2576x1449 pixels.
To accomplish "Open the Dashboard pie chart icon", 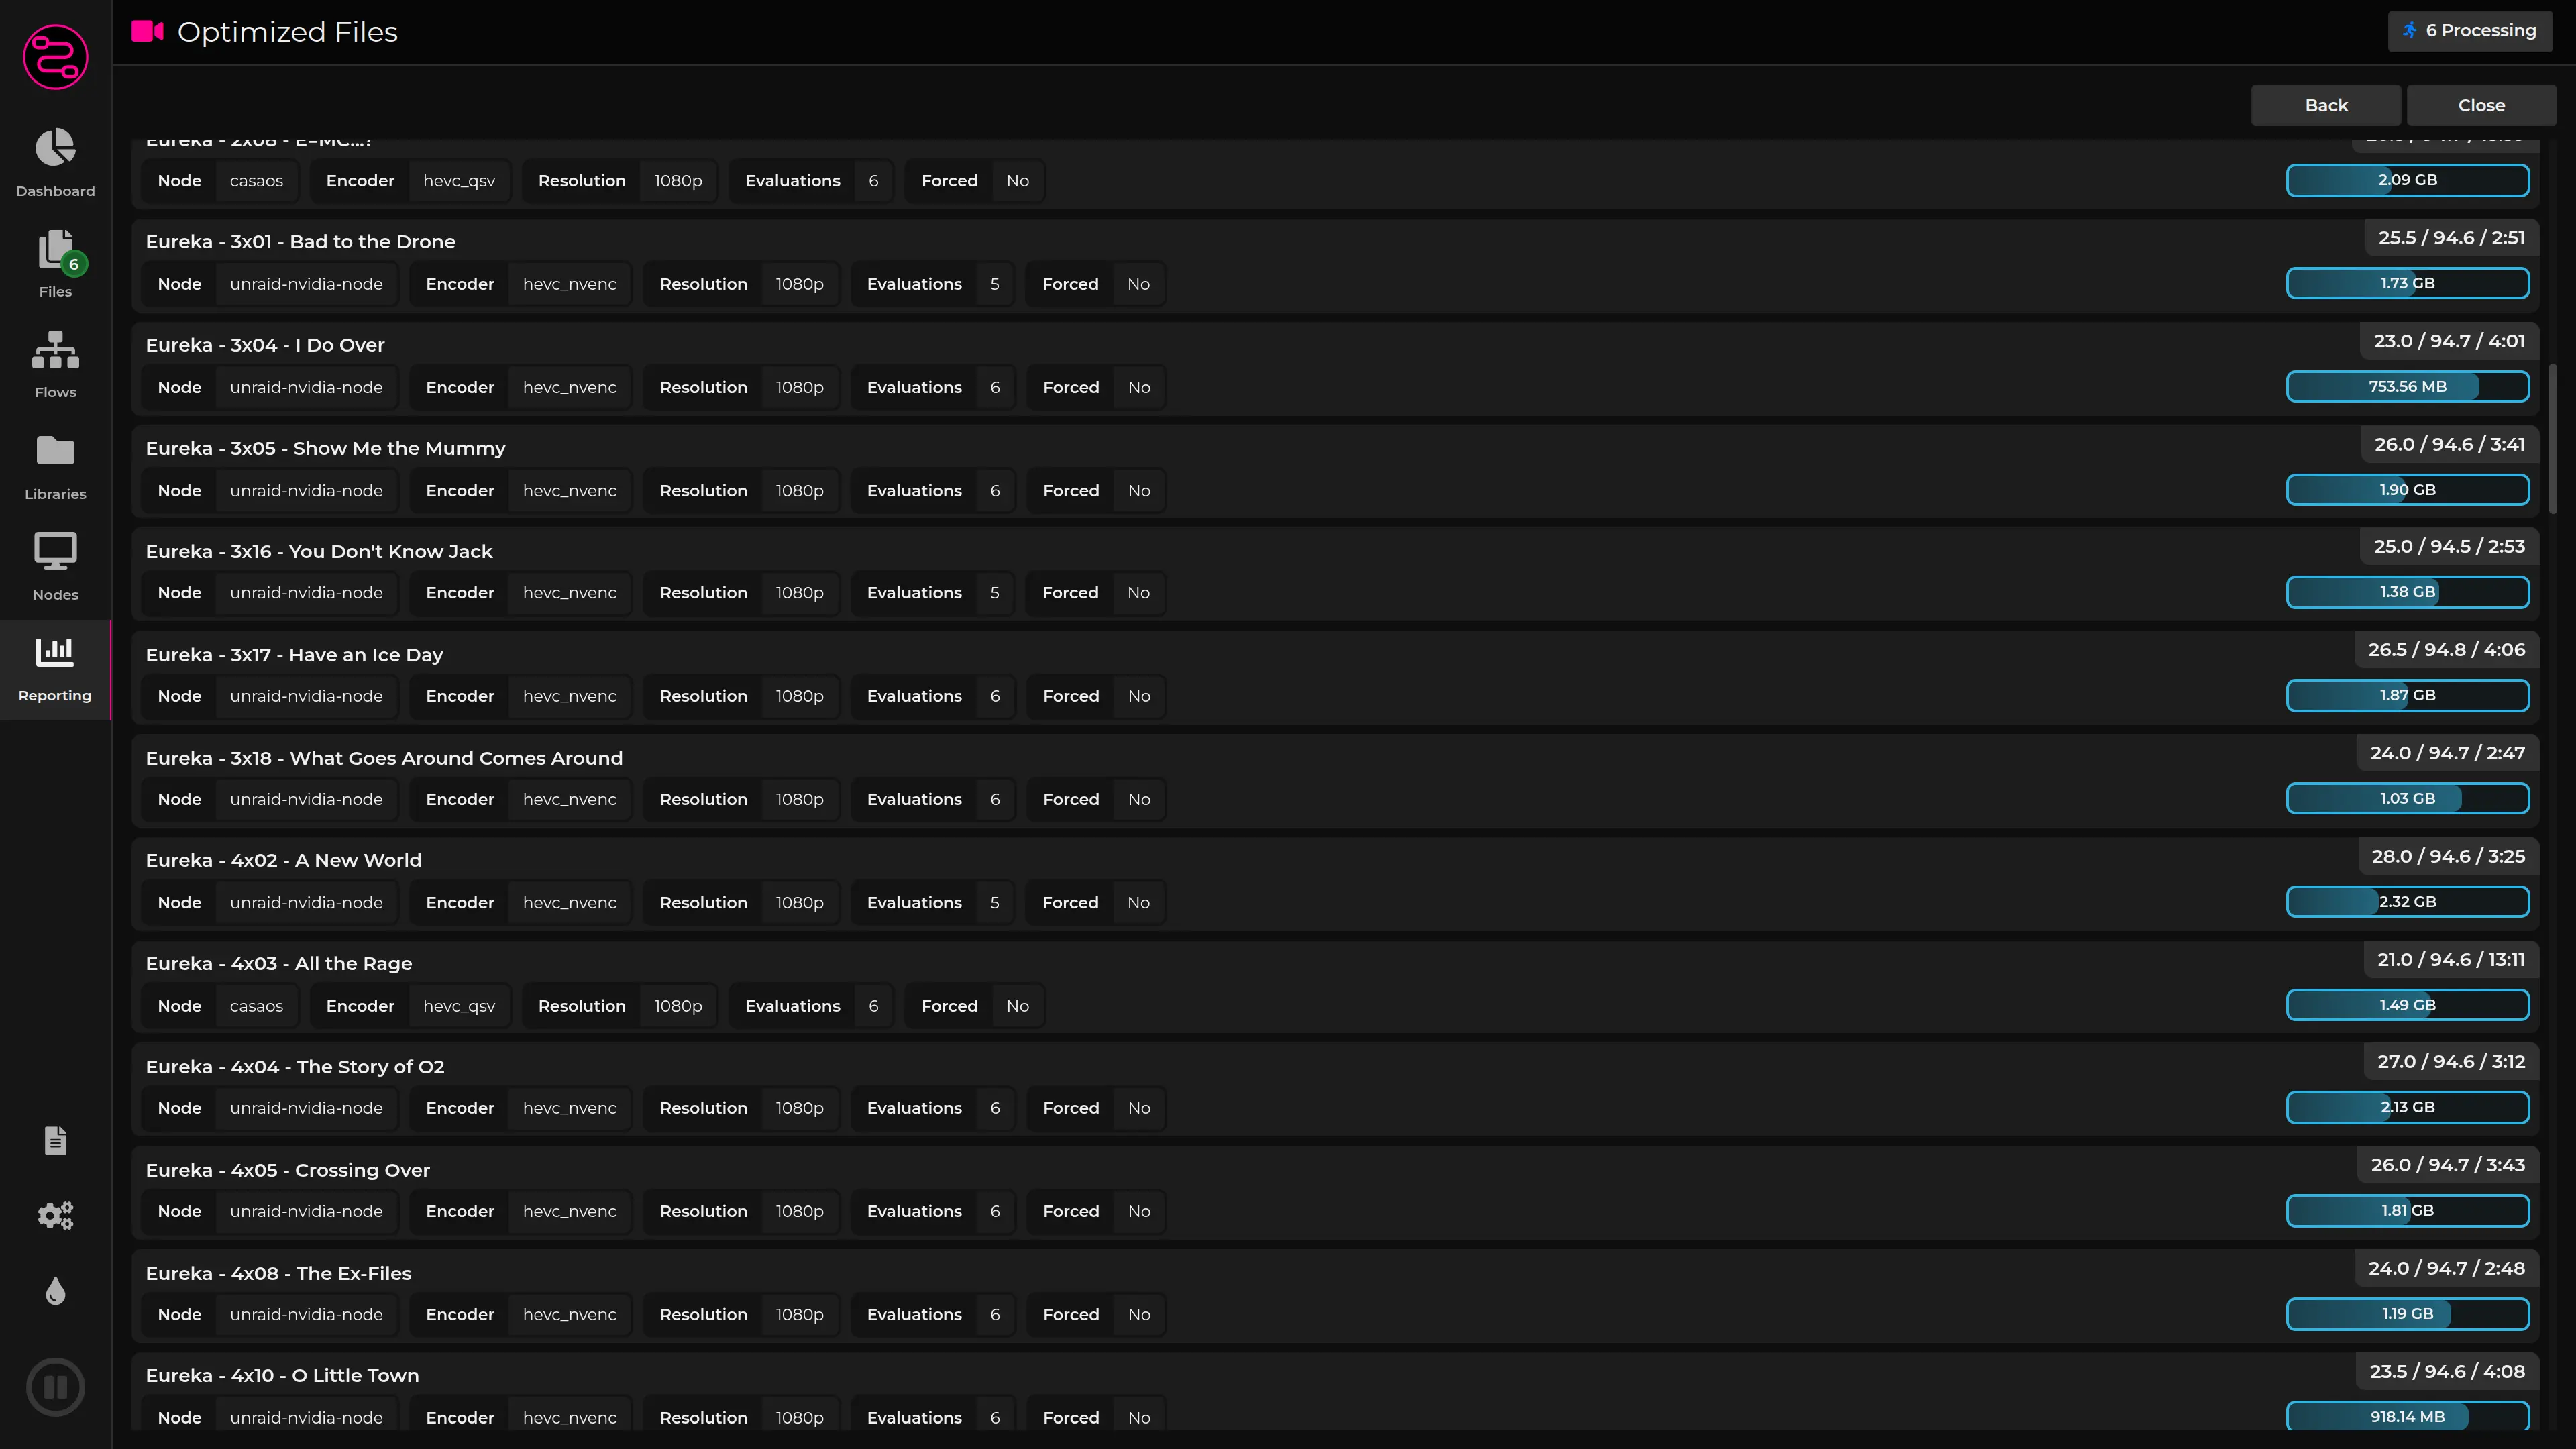I will 55,148.
